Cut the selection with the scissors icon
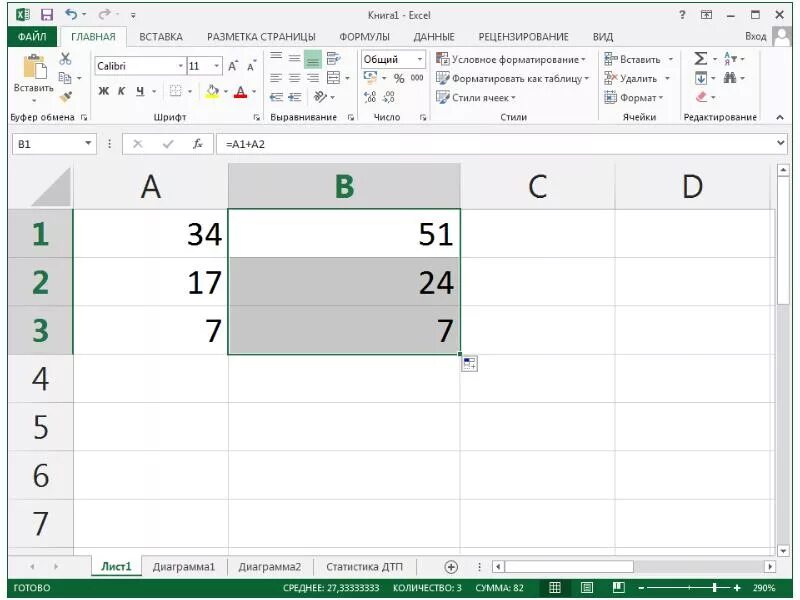This screenshot has width=800, height=600. 64,58
